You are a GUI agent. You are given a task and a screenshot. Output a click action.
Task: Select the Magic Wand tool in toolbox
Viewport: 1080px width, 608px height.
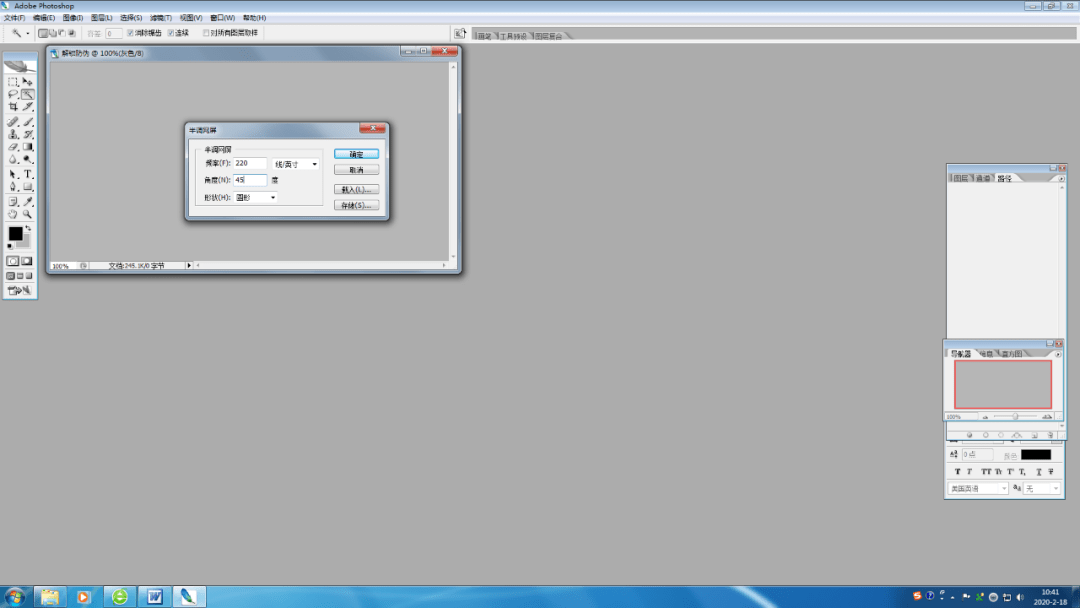pos(28,94)
